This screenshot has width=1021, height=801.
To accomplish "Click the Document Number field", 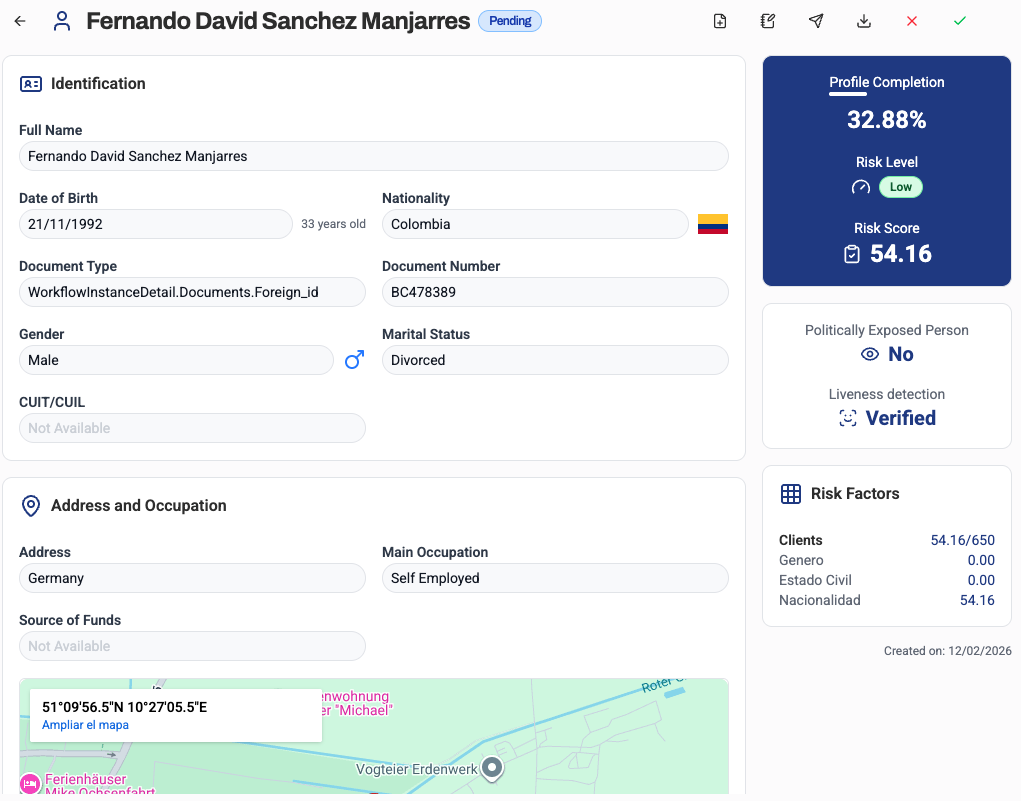I will click(x=555, y=292).
